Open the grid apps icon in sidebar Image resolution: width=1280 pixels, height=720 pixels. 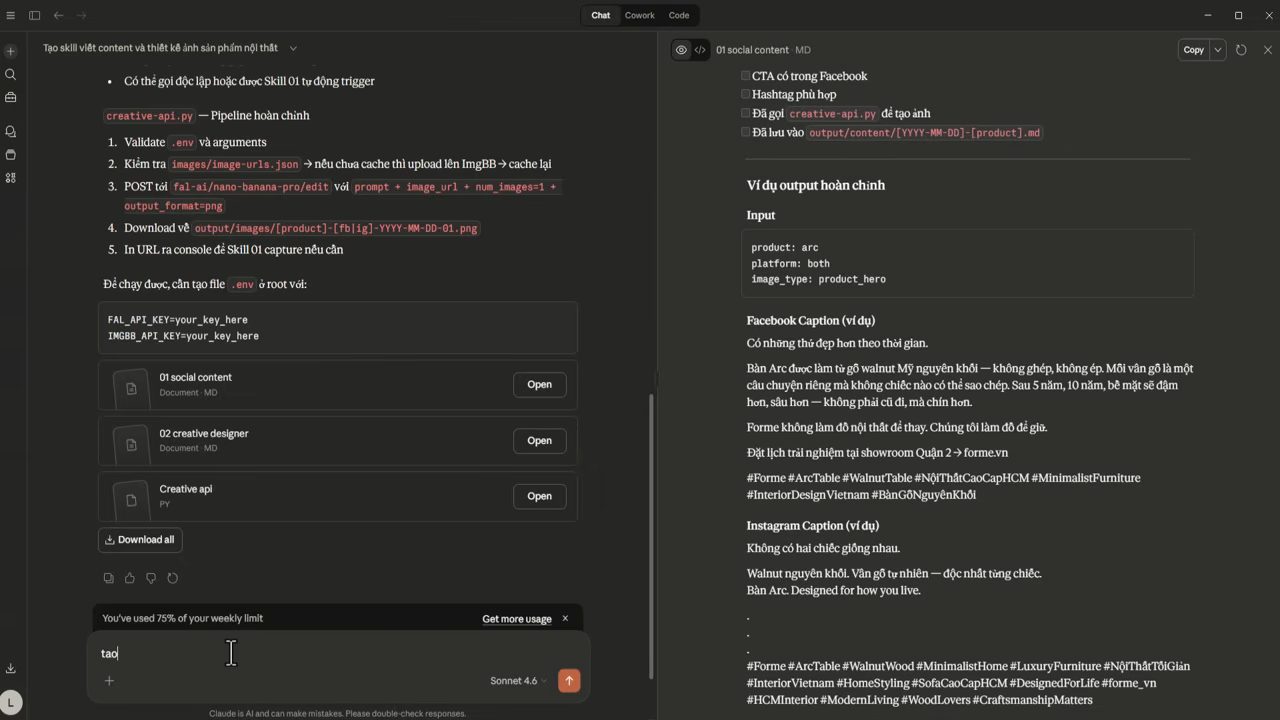(11, 178)
